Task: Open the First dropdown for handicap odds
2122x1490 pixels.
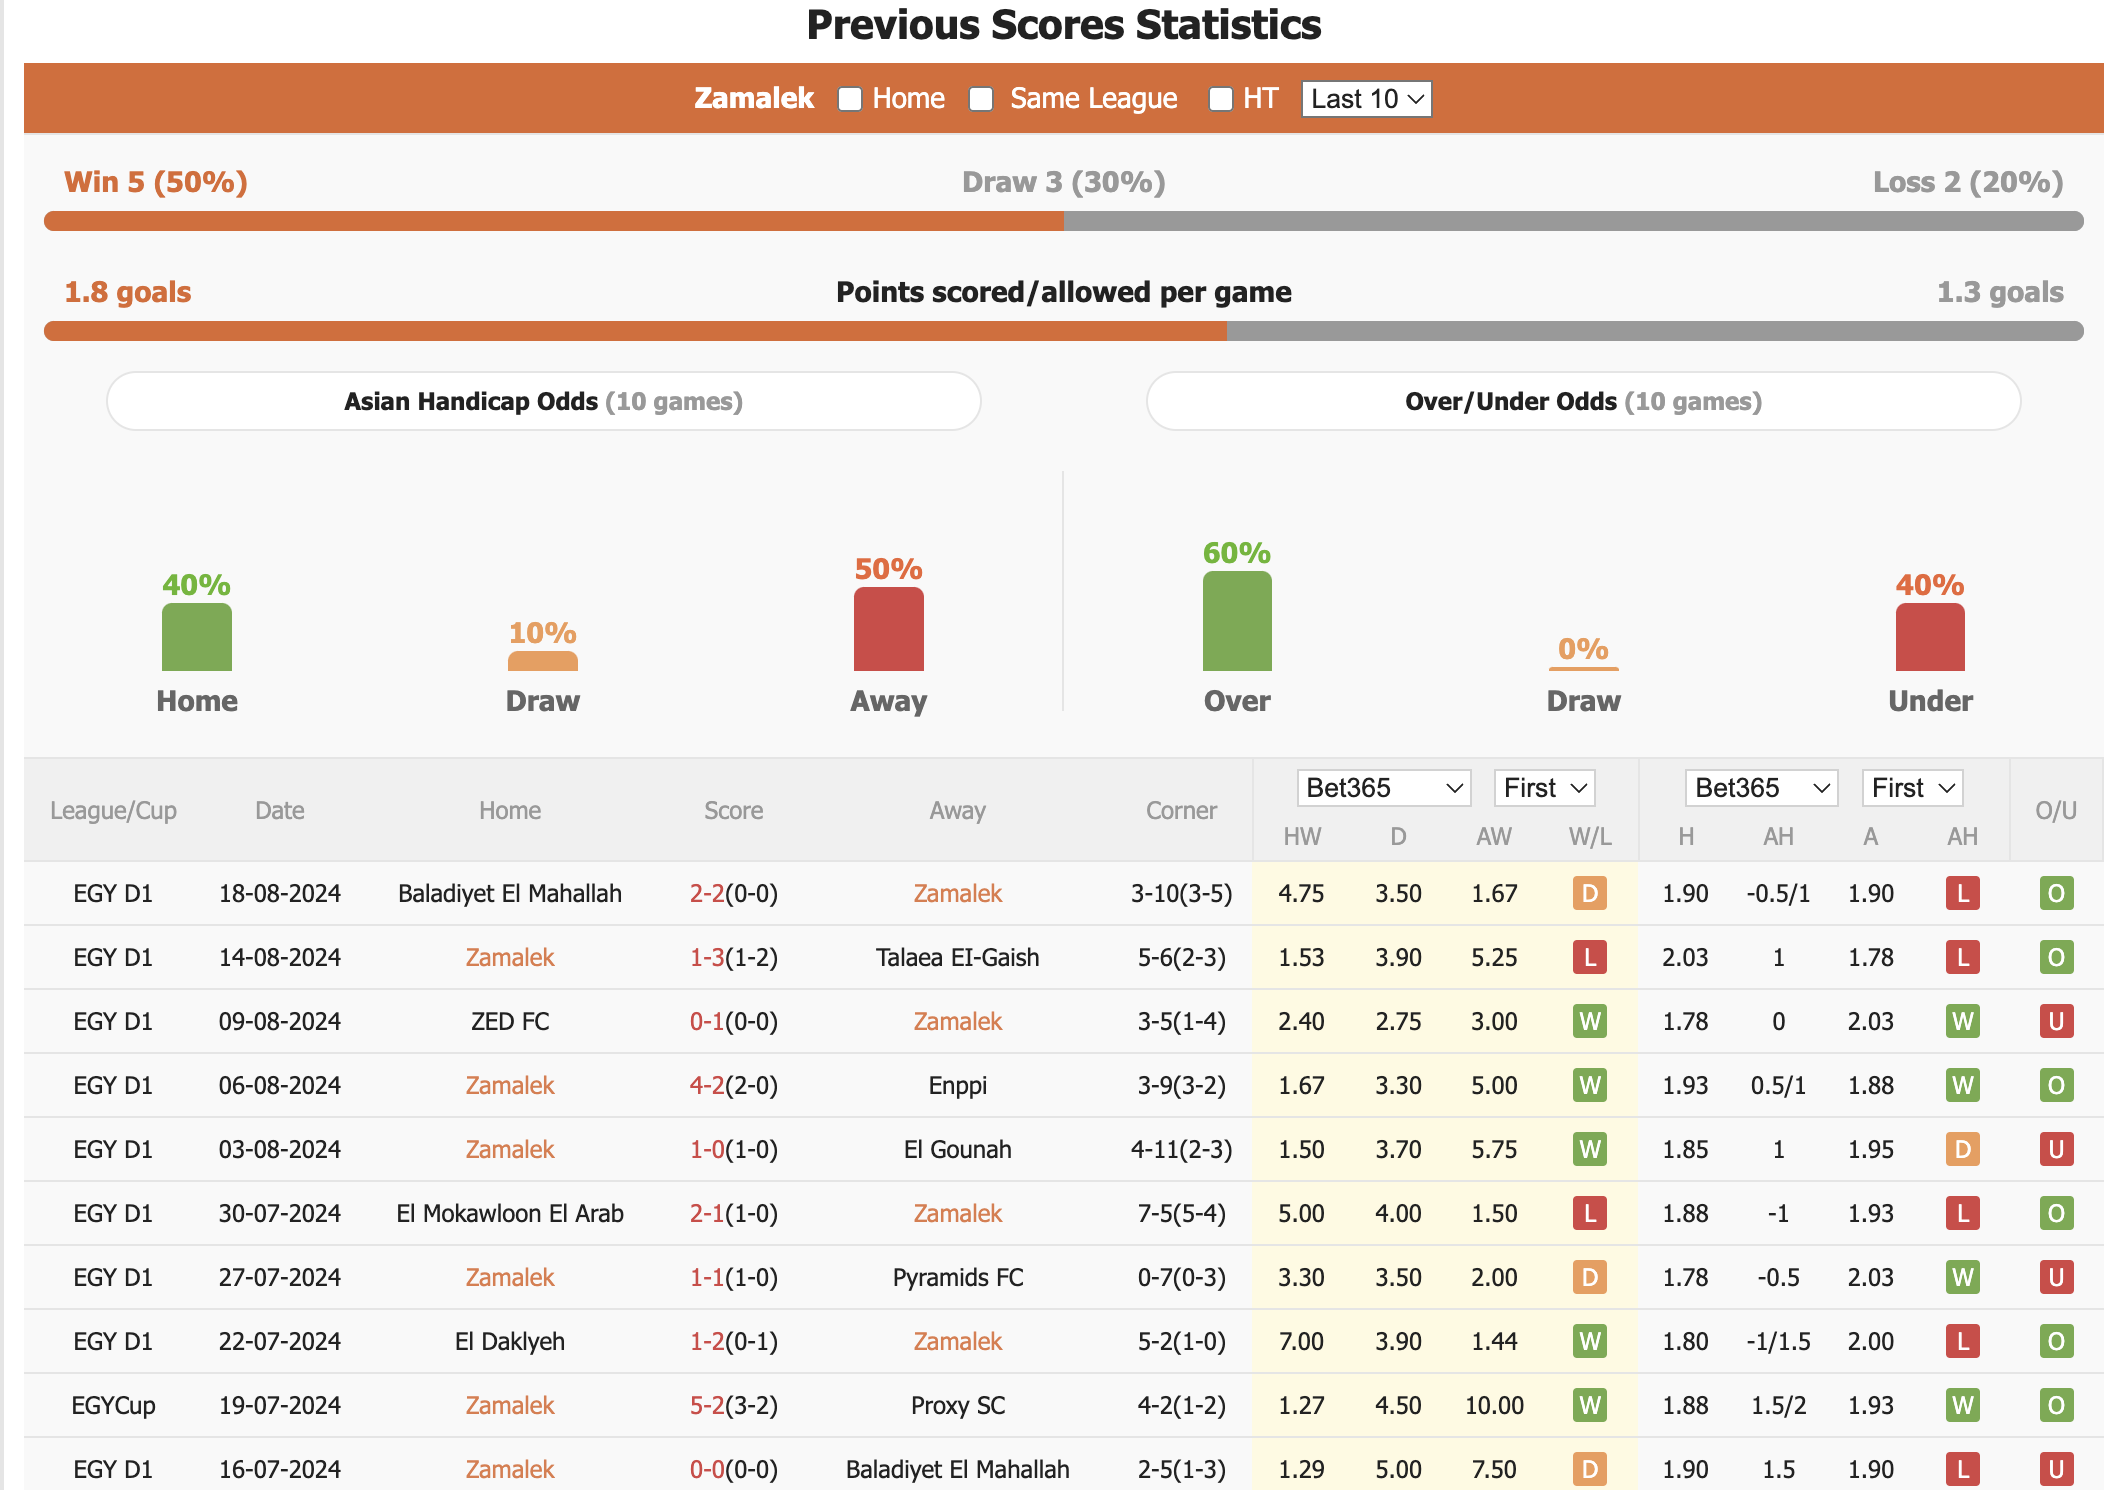Action: (1912, 788)
